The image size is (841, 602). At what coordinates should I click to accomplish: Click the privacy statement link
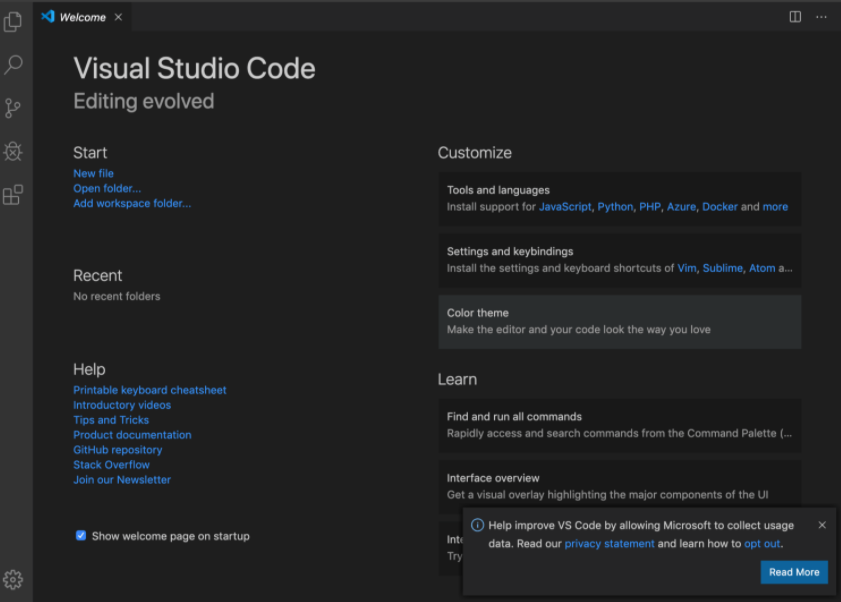(609, 544)
